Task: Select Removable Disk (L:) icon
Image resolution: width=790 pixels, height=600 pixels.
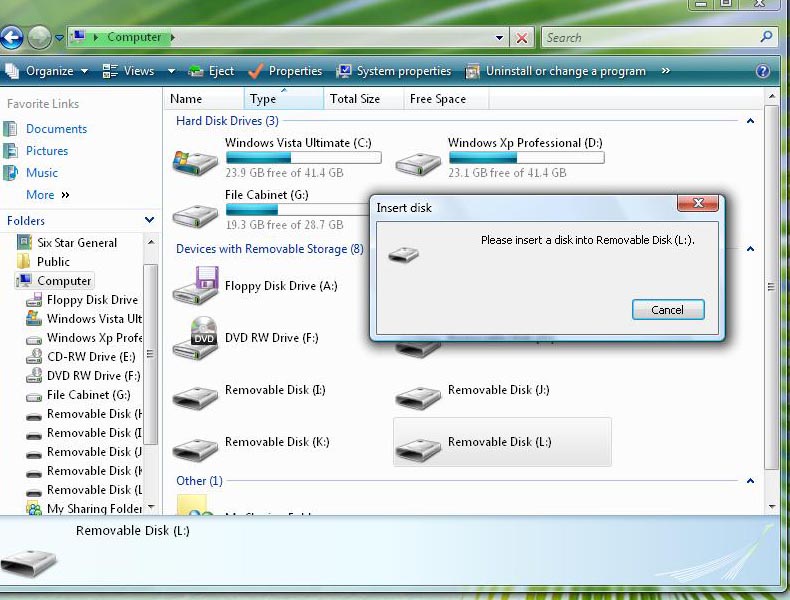Action: 418,449
